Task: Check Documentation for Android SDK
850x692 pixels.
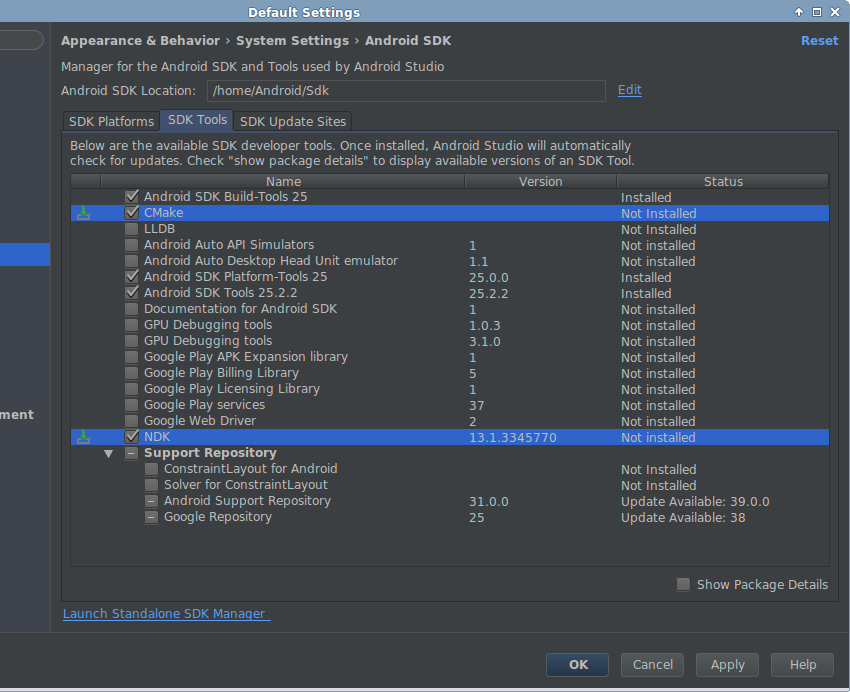Action: (x=132, y=309)
